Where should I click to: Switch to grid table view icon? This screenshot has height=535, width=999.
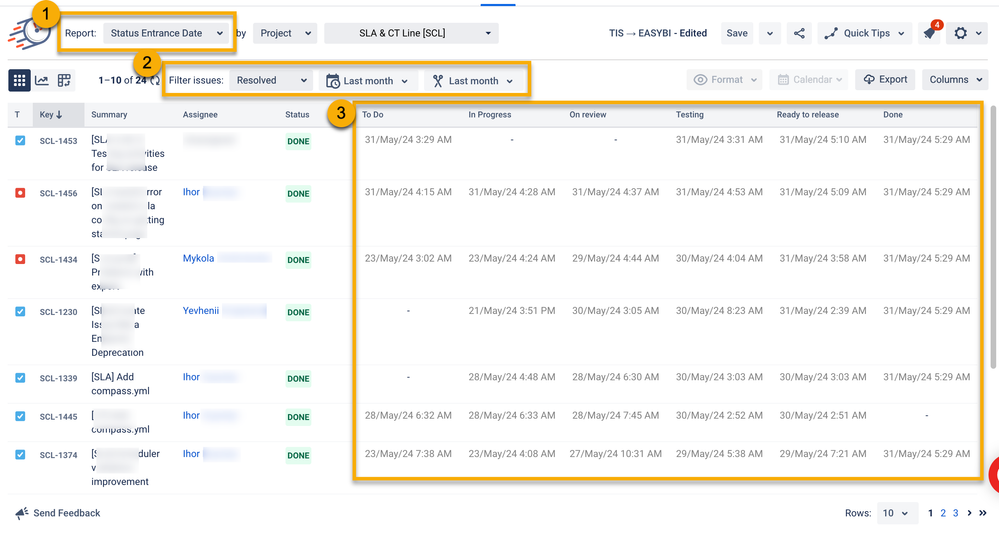click(20, 80)
